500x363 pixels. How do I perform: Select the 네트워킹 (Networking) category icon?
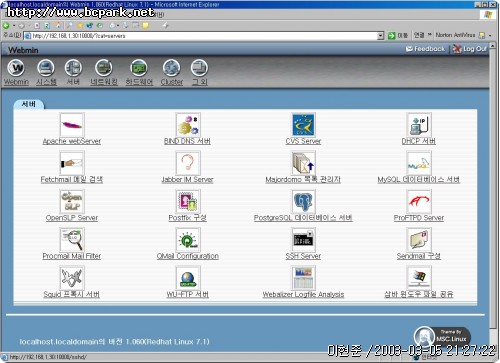[104, 68]
